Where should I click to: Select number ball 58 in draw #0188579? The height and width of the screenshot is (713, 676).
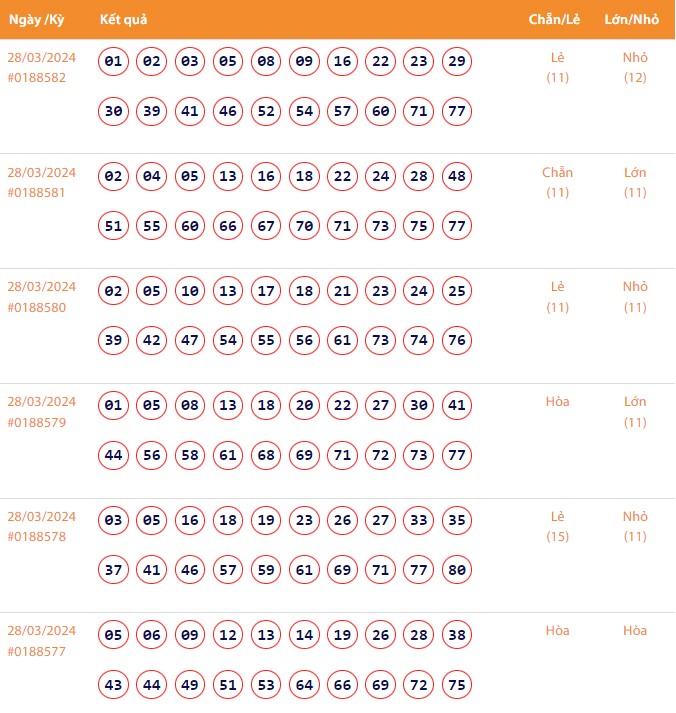tap(190, 455)
